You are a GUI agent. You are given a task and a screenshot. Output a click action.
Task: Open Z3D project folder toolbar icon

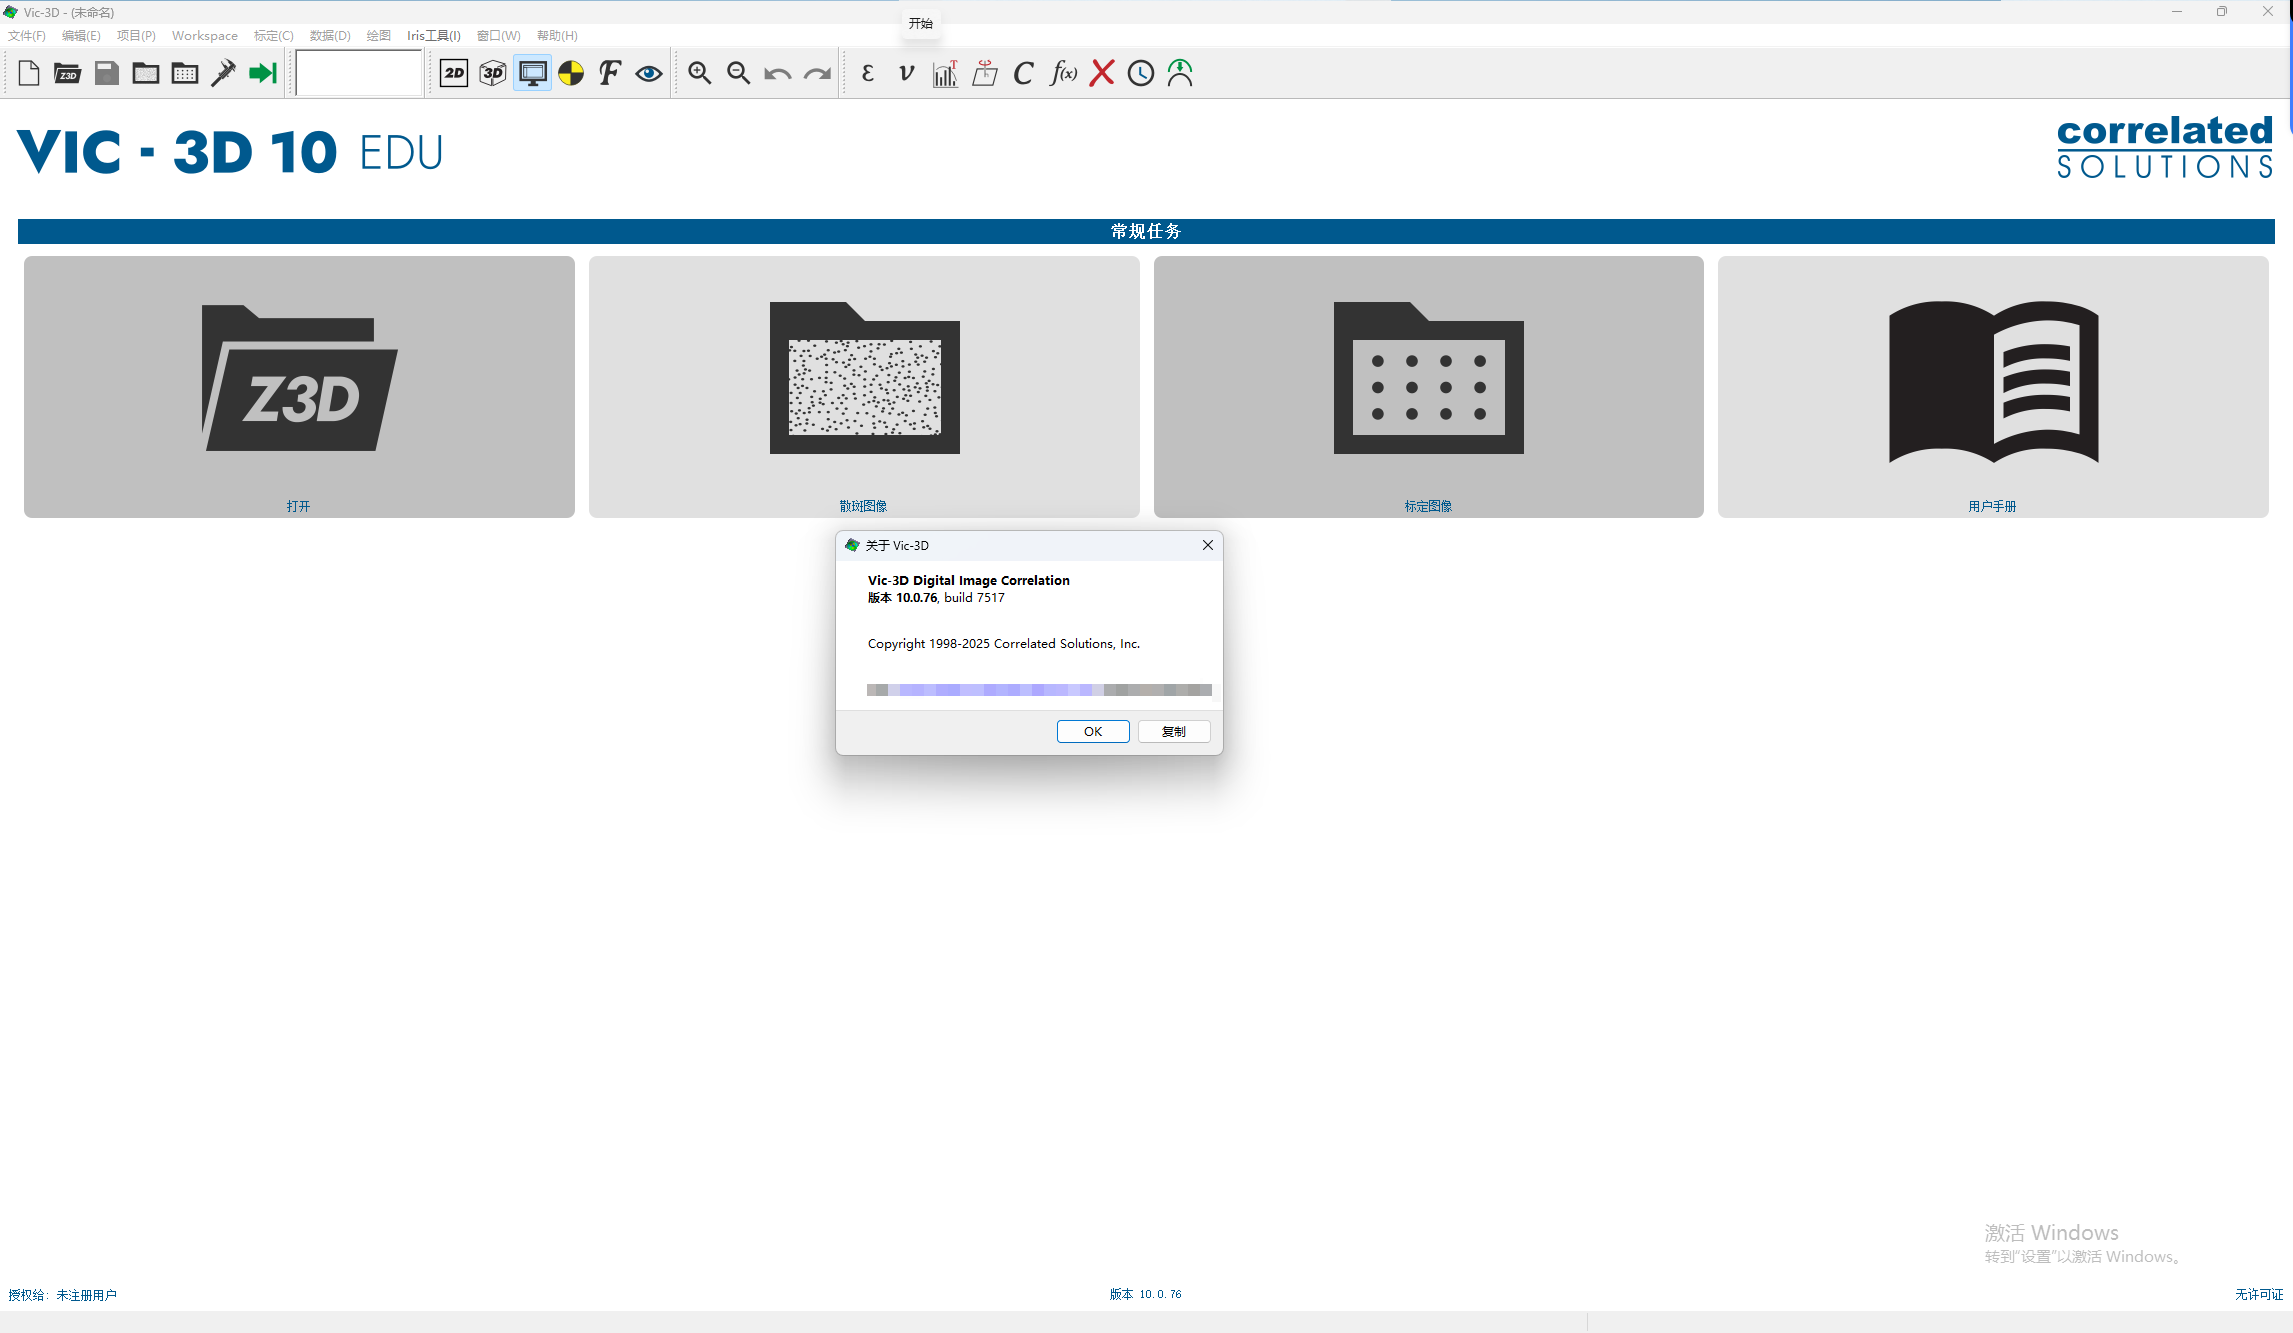click(x=67, y=73)
